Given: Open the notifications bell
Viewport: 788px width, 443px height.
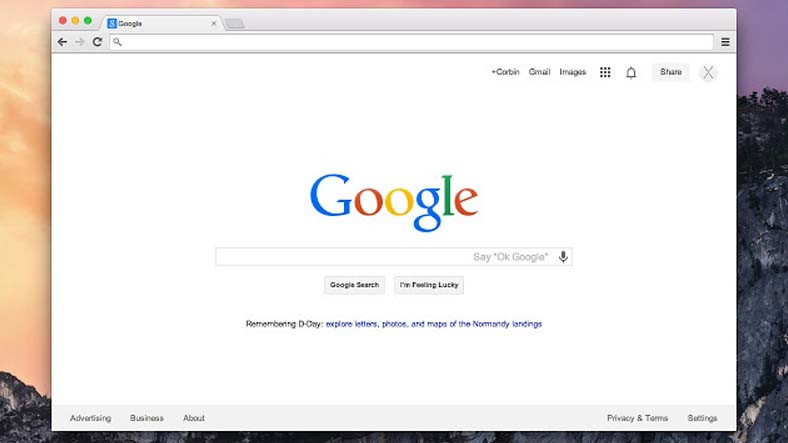Looking at the screenshot, I should tap(631, 73).
